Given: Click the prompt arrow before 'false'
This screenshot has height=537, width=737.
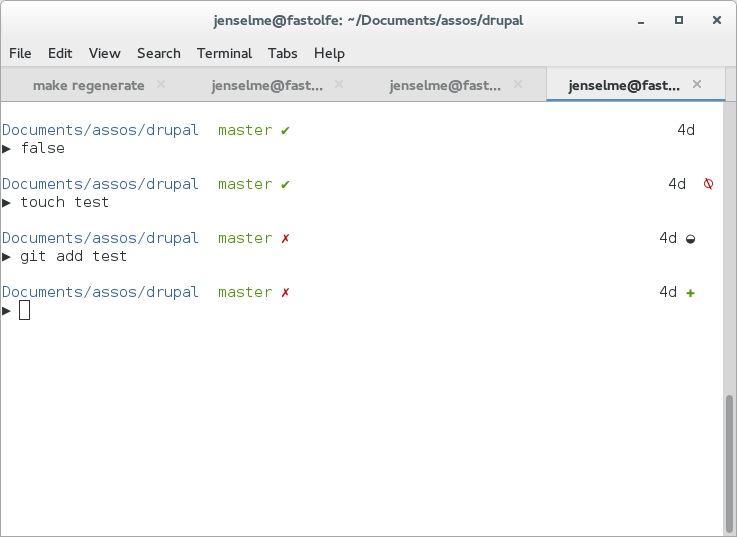Looking at the screenshot, I should (x=6, y=149).
